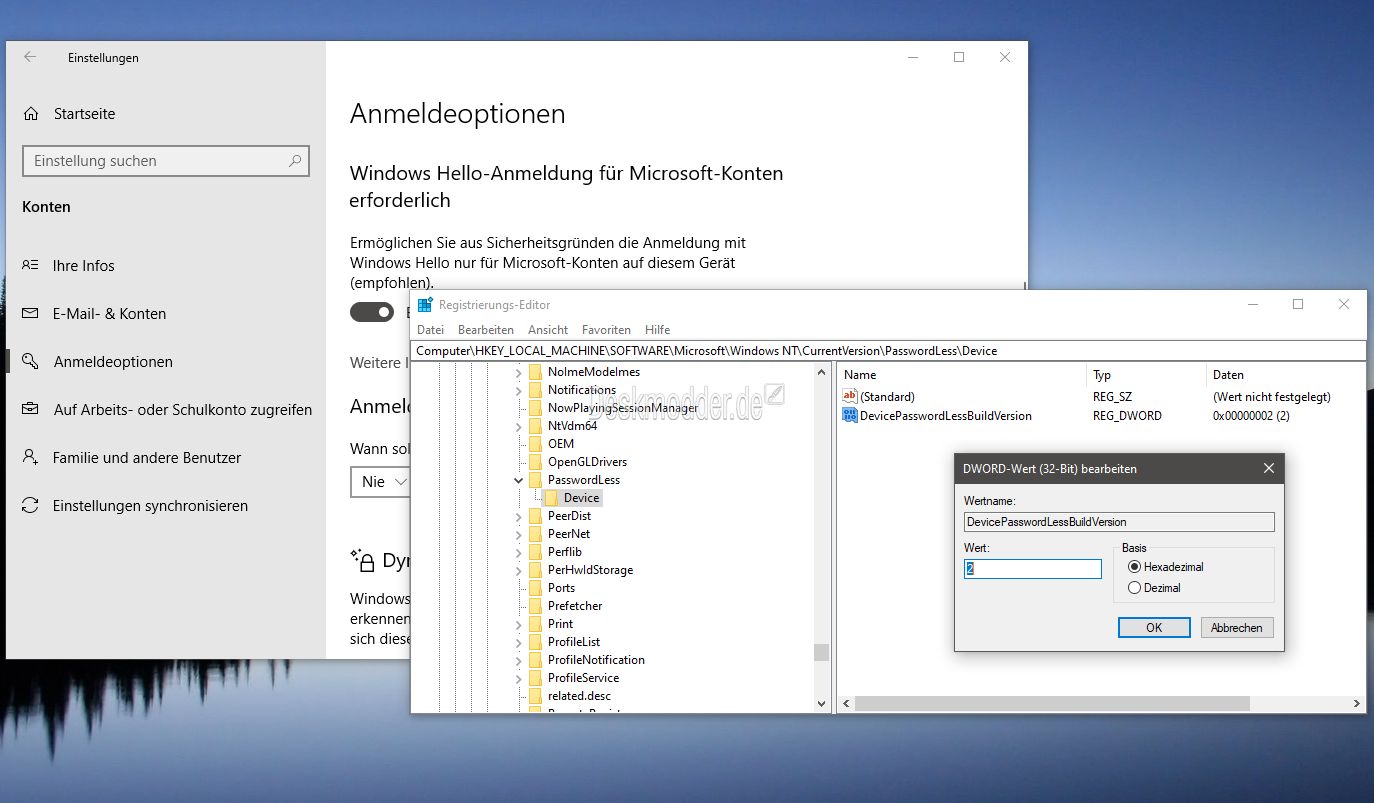This screenshot has width=1374, height=803.
Task: Click the Prefetcher folder icon
Action: coord(535,606)
